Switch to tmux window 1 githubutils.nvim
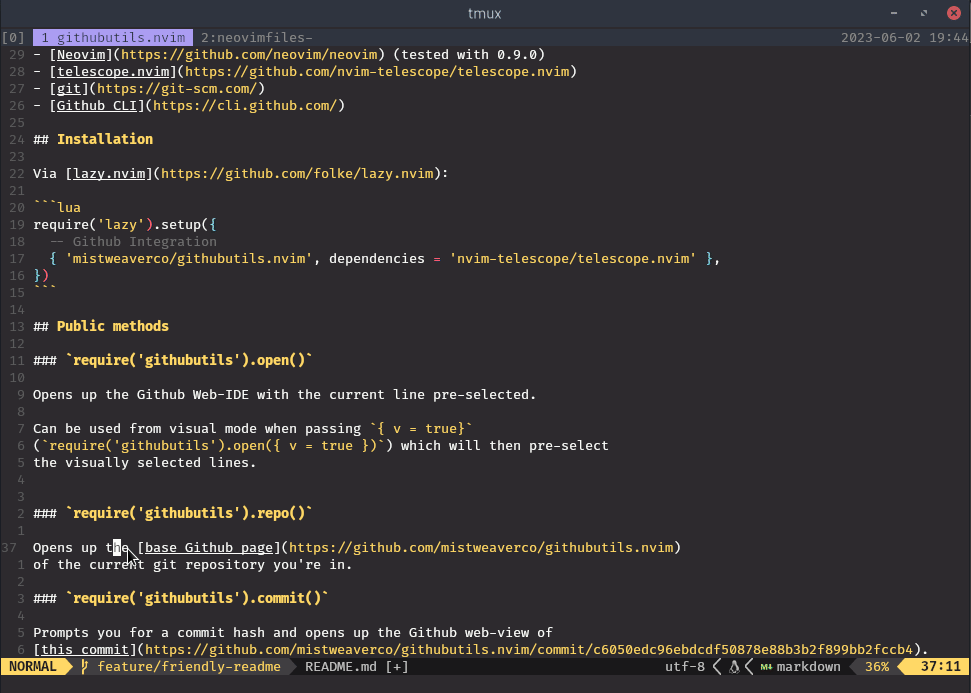 point(113,38)
